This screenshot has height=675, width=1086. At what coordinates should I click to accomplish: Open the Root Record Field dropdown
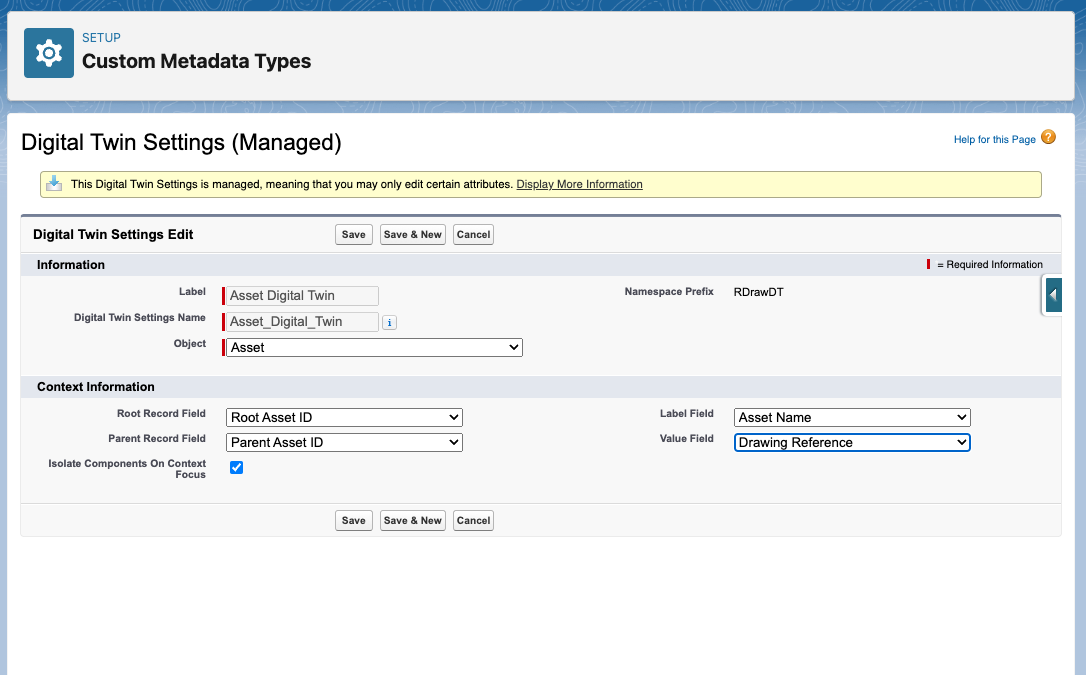pyautogui.click(x=344, y=417)
